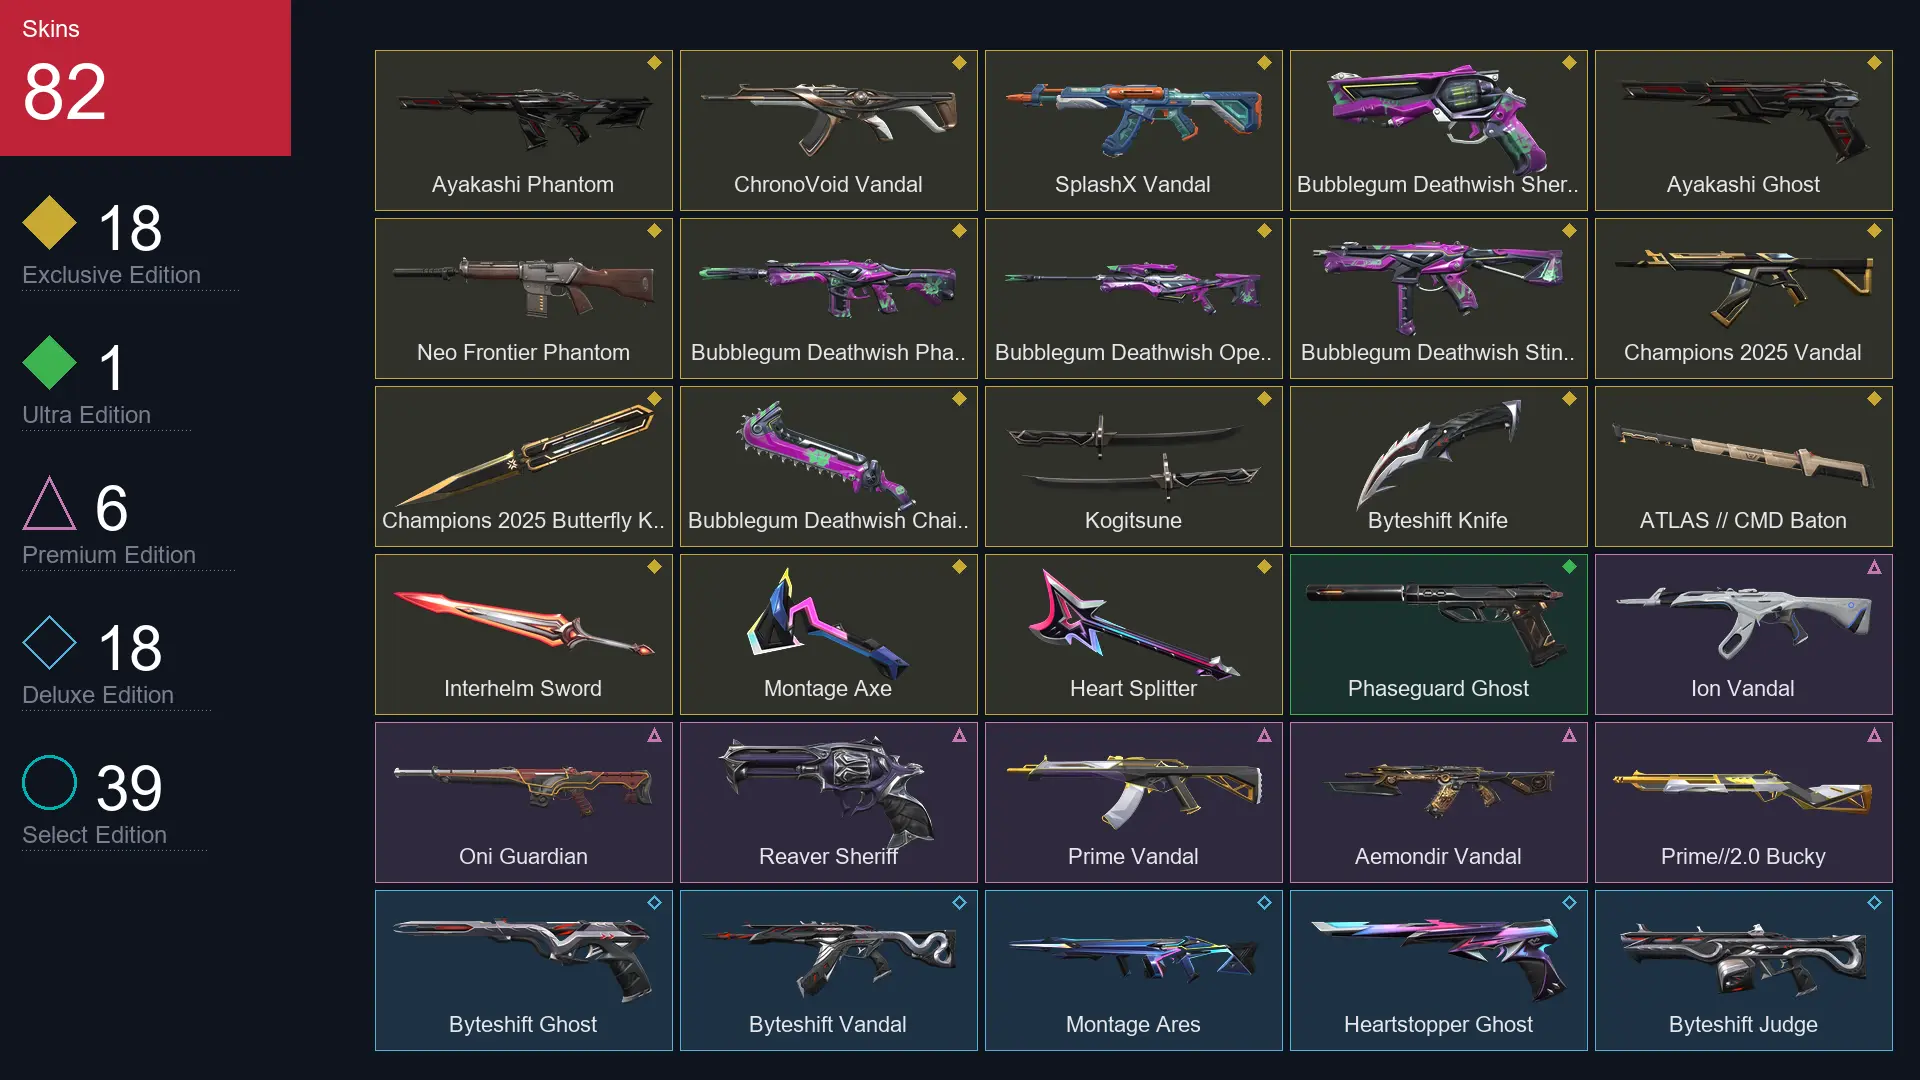Click the green Ultra Edition diamond icon
The image size is (1920, 1080).
pyautogui.click(x=49, y=363)
